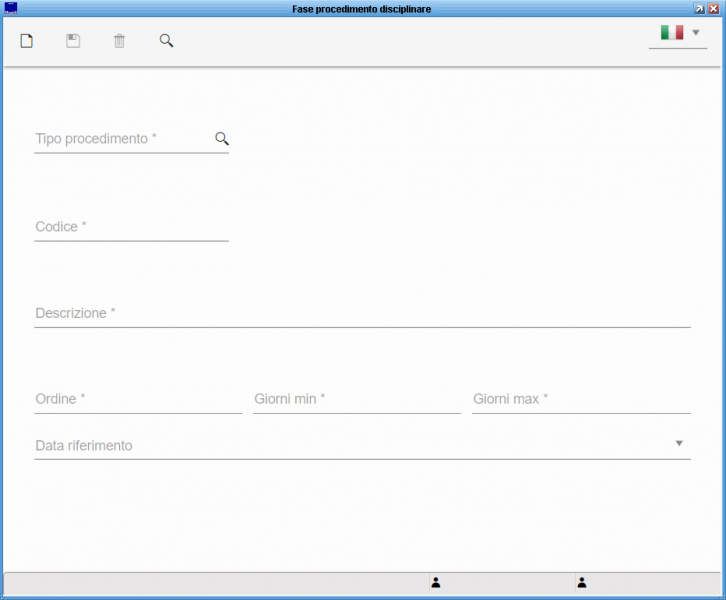Focus the Descrizione input field
Image resolution: width=726 pixels, height=600 pixels.
pos(363,313)
